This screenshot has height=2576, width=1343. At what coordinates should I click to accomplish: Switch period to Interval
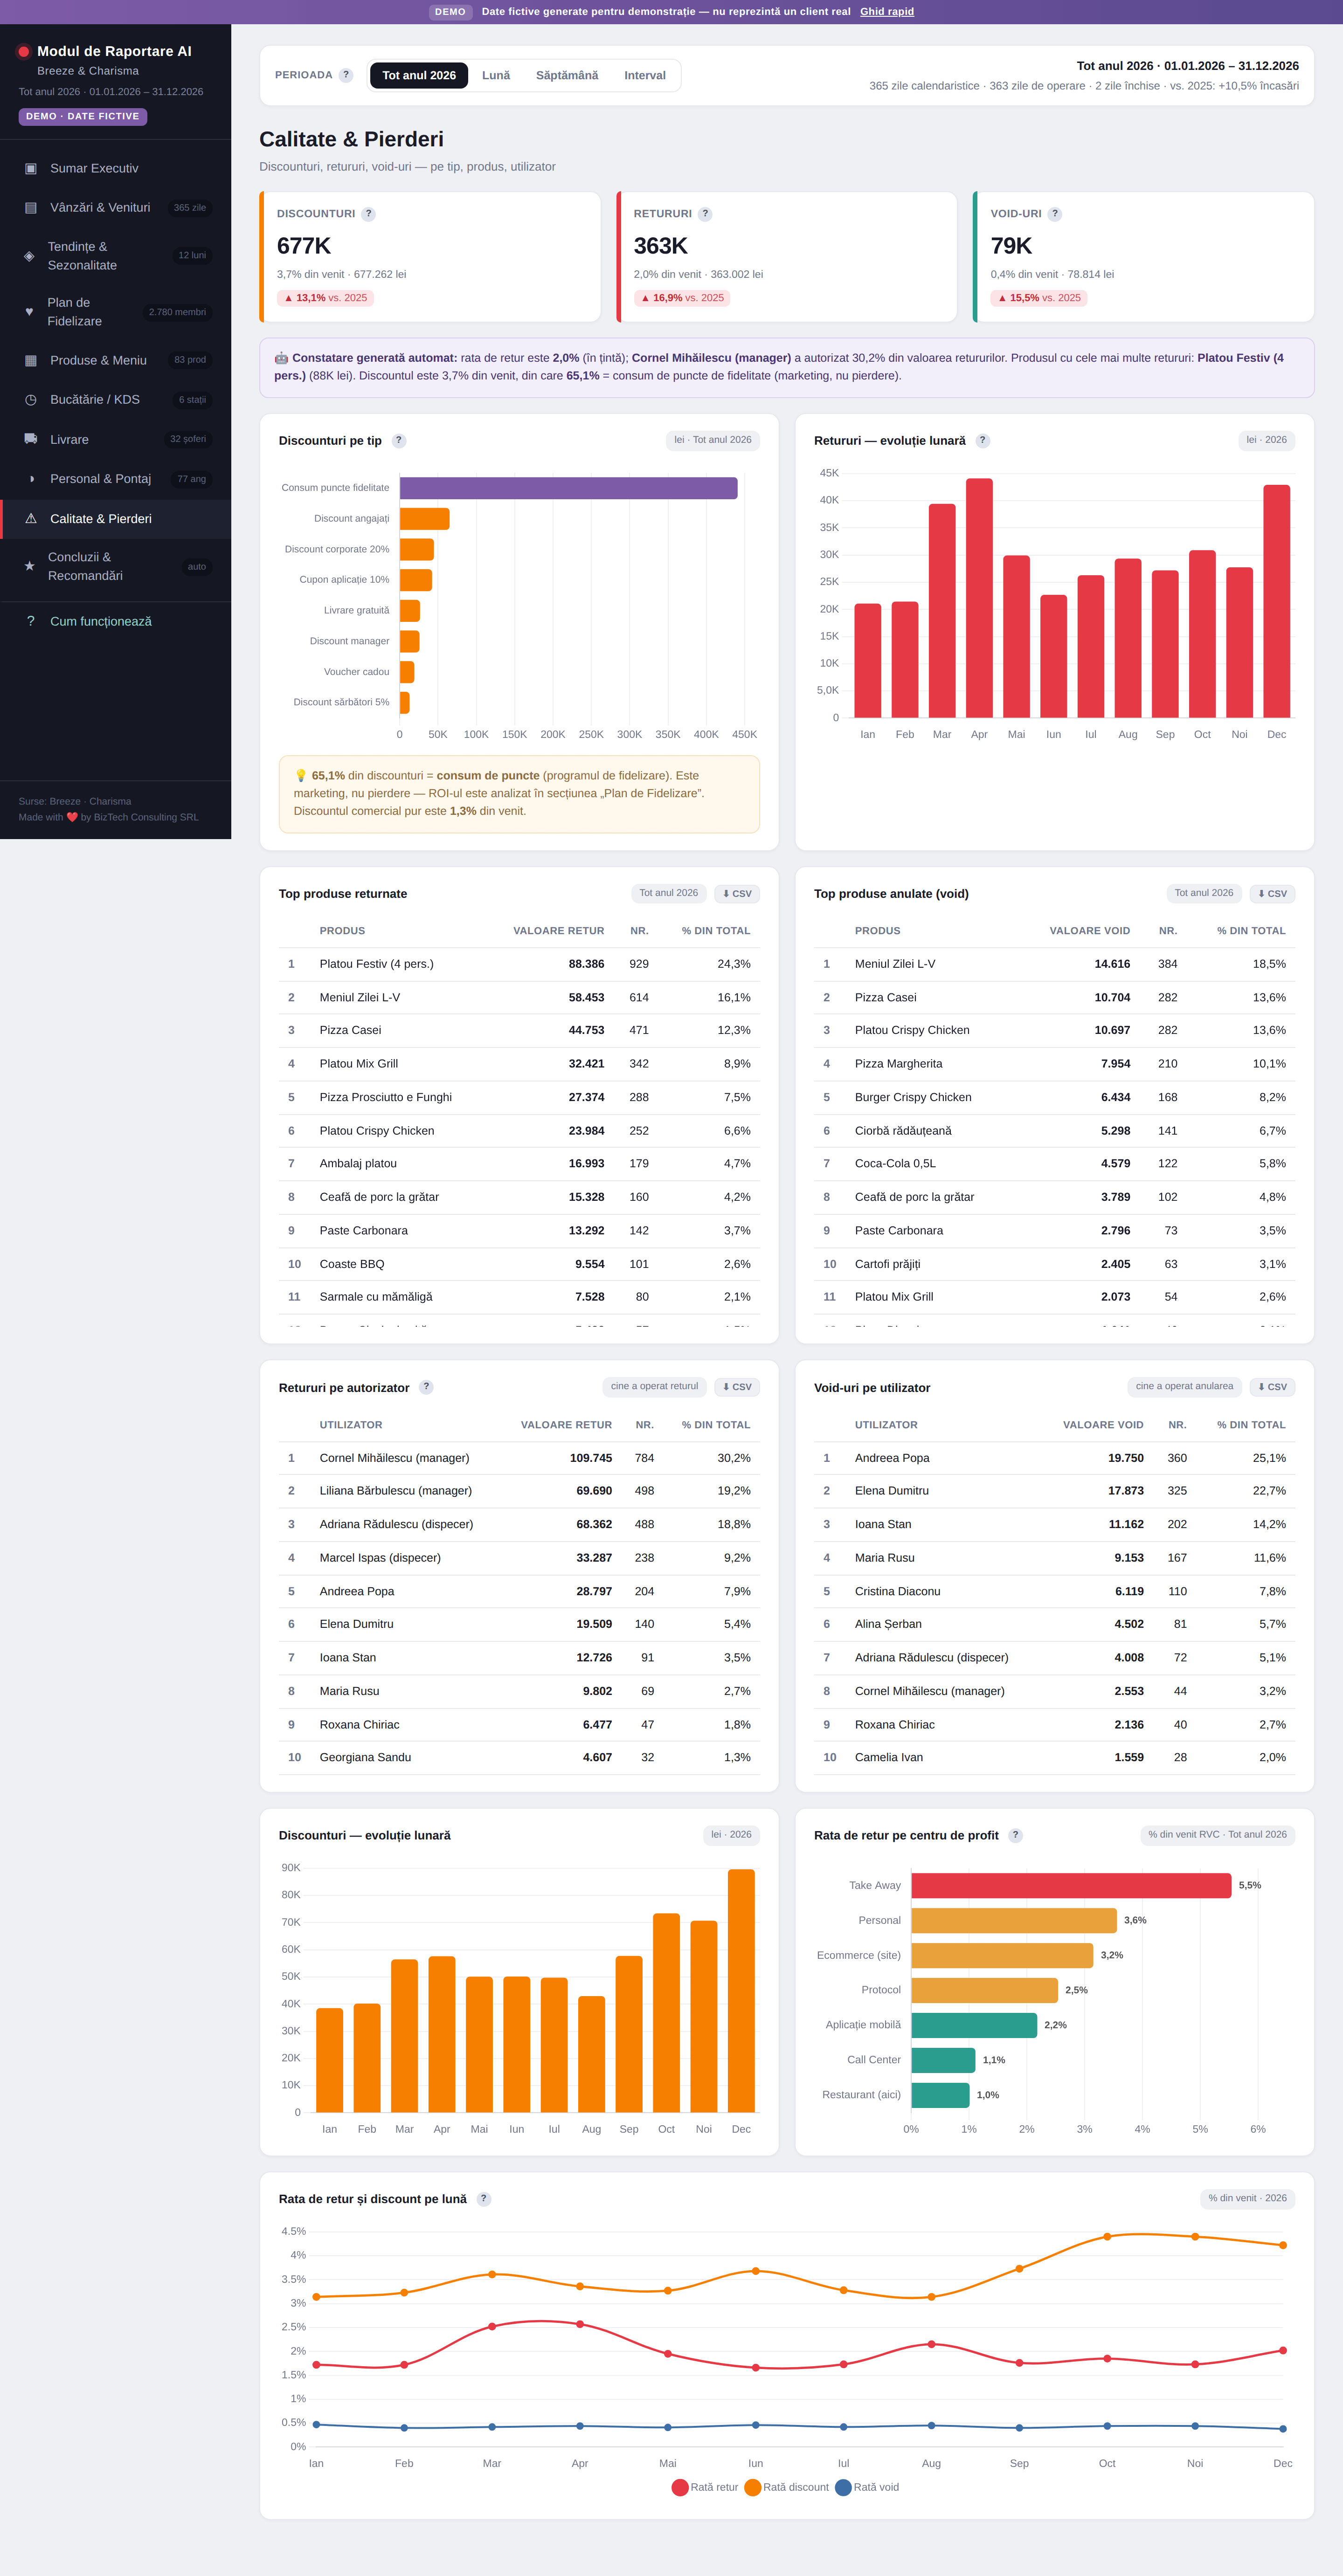(x=645, y=75)
